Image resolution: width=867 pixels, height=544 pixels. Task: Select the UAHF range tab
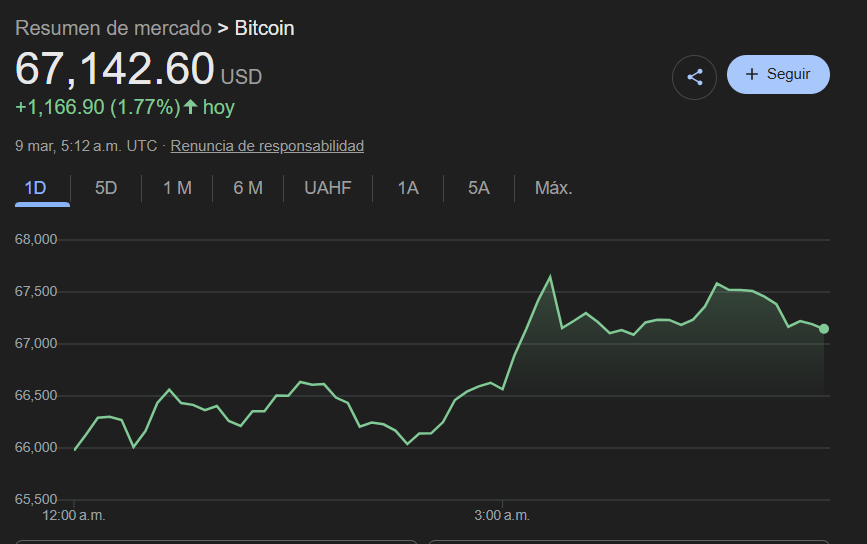point(328,188)
